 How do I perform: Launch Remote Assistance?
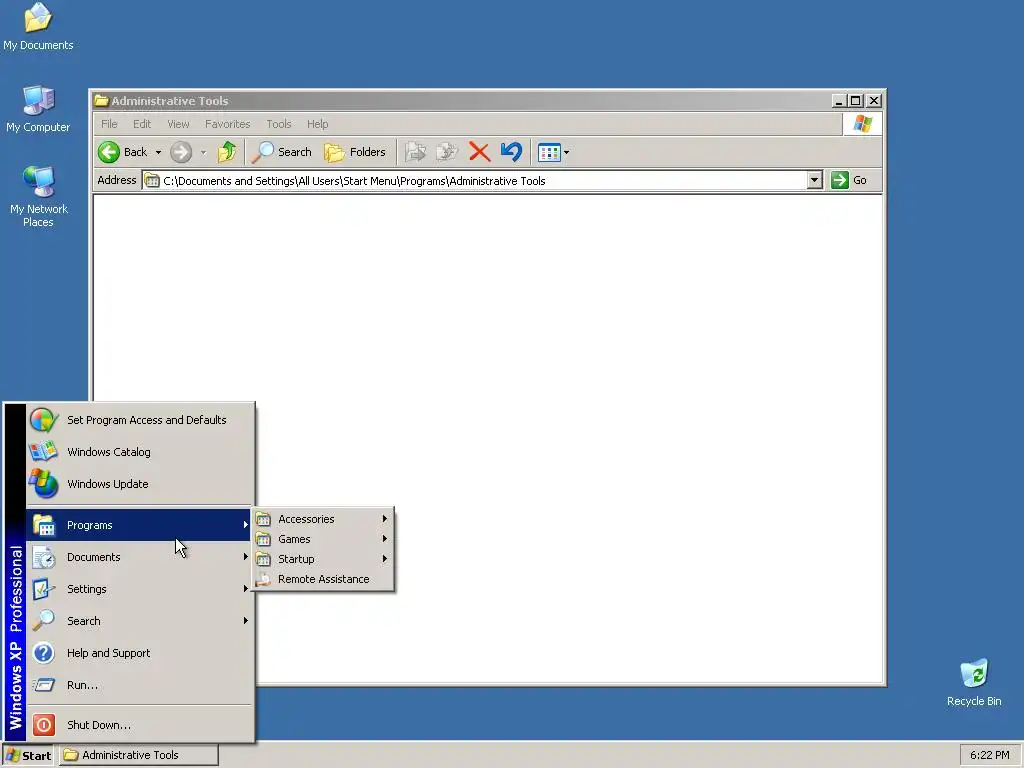[x=323, y=579]
